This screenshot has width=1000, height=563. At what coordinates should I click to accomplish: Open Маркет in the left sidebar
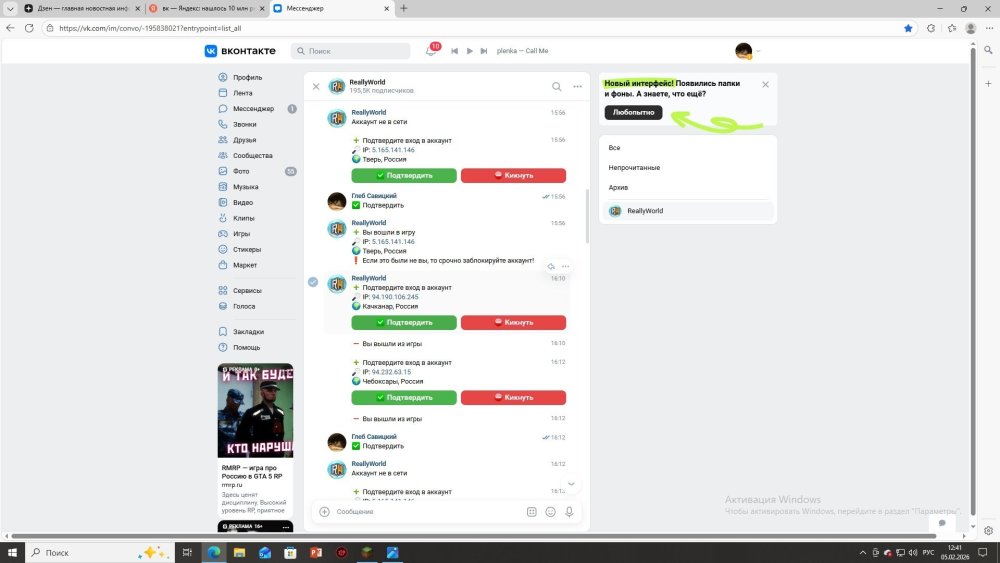pyautogui.click(x=245, y=265)
